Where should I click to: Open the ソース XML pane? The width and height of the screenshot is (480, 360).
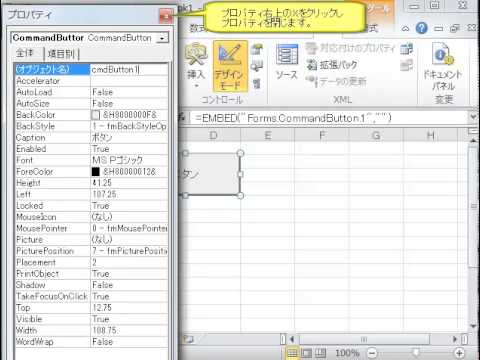pos(287,63)
